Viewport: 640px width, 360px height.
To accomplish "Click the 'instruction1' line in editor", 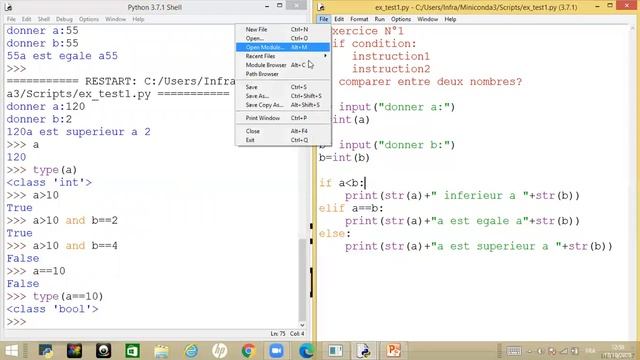I will 391,56.
